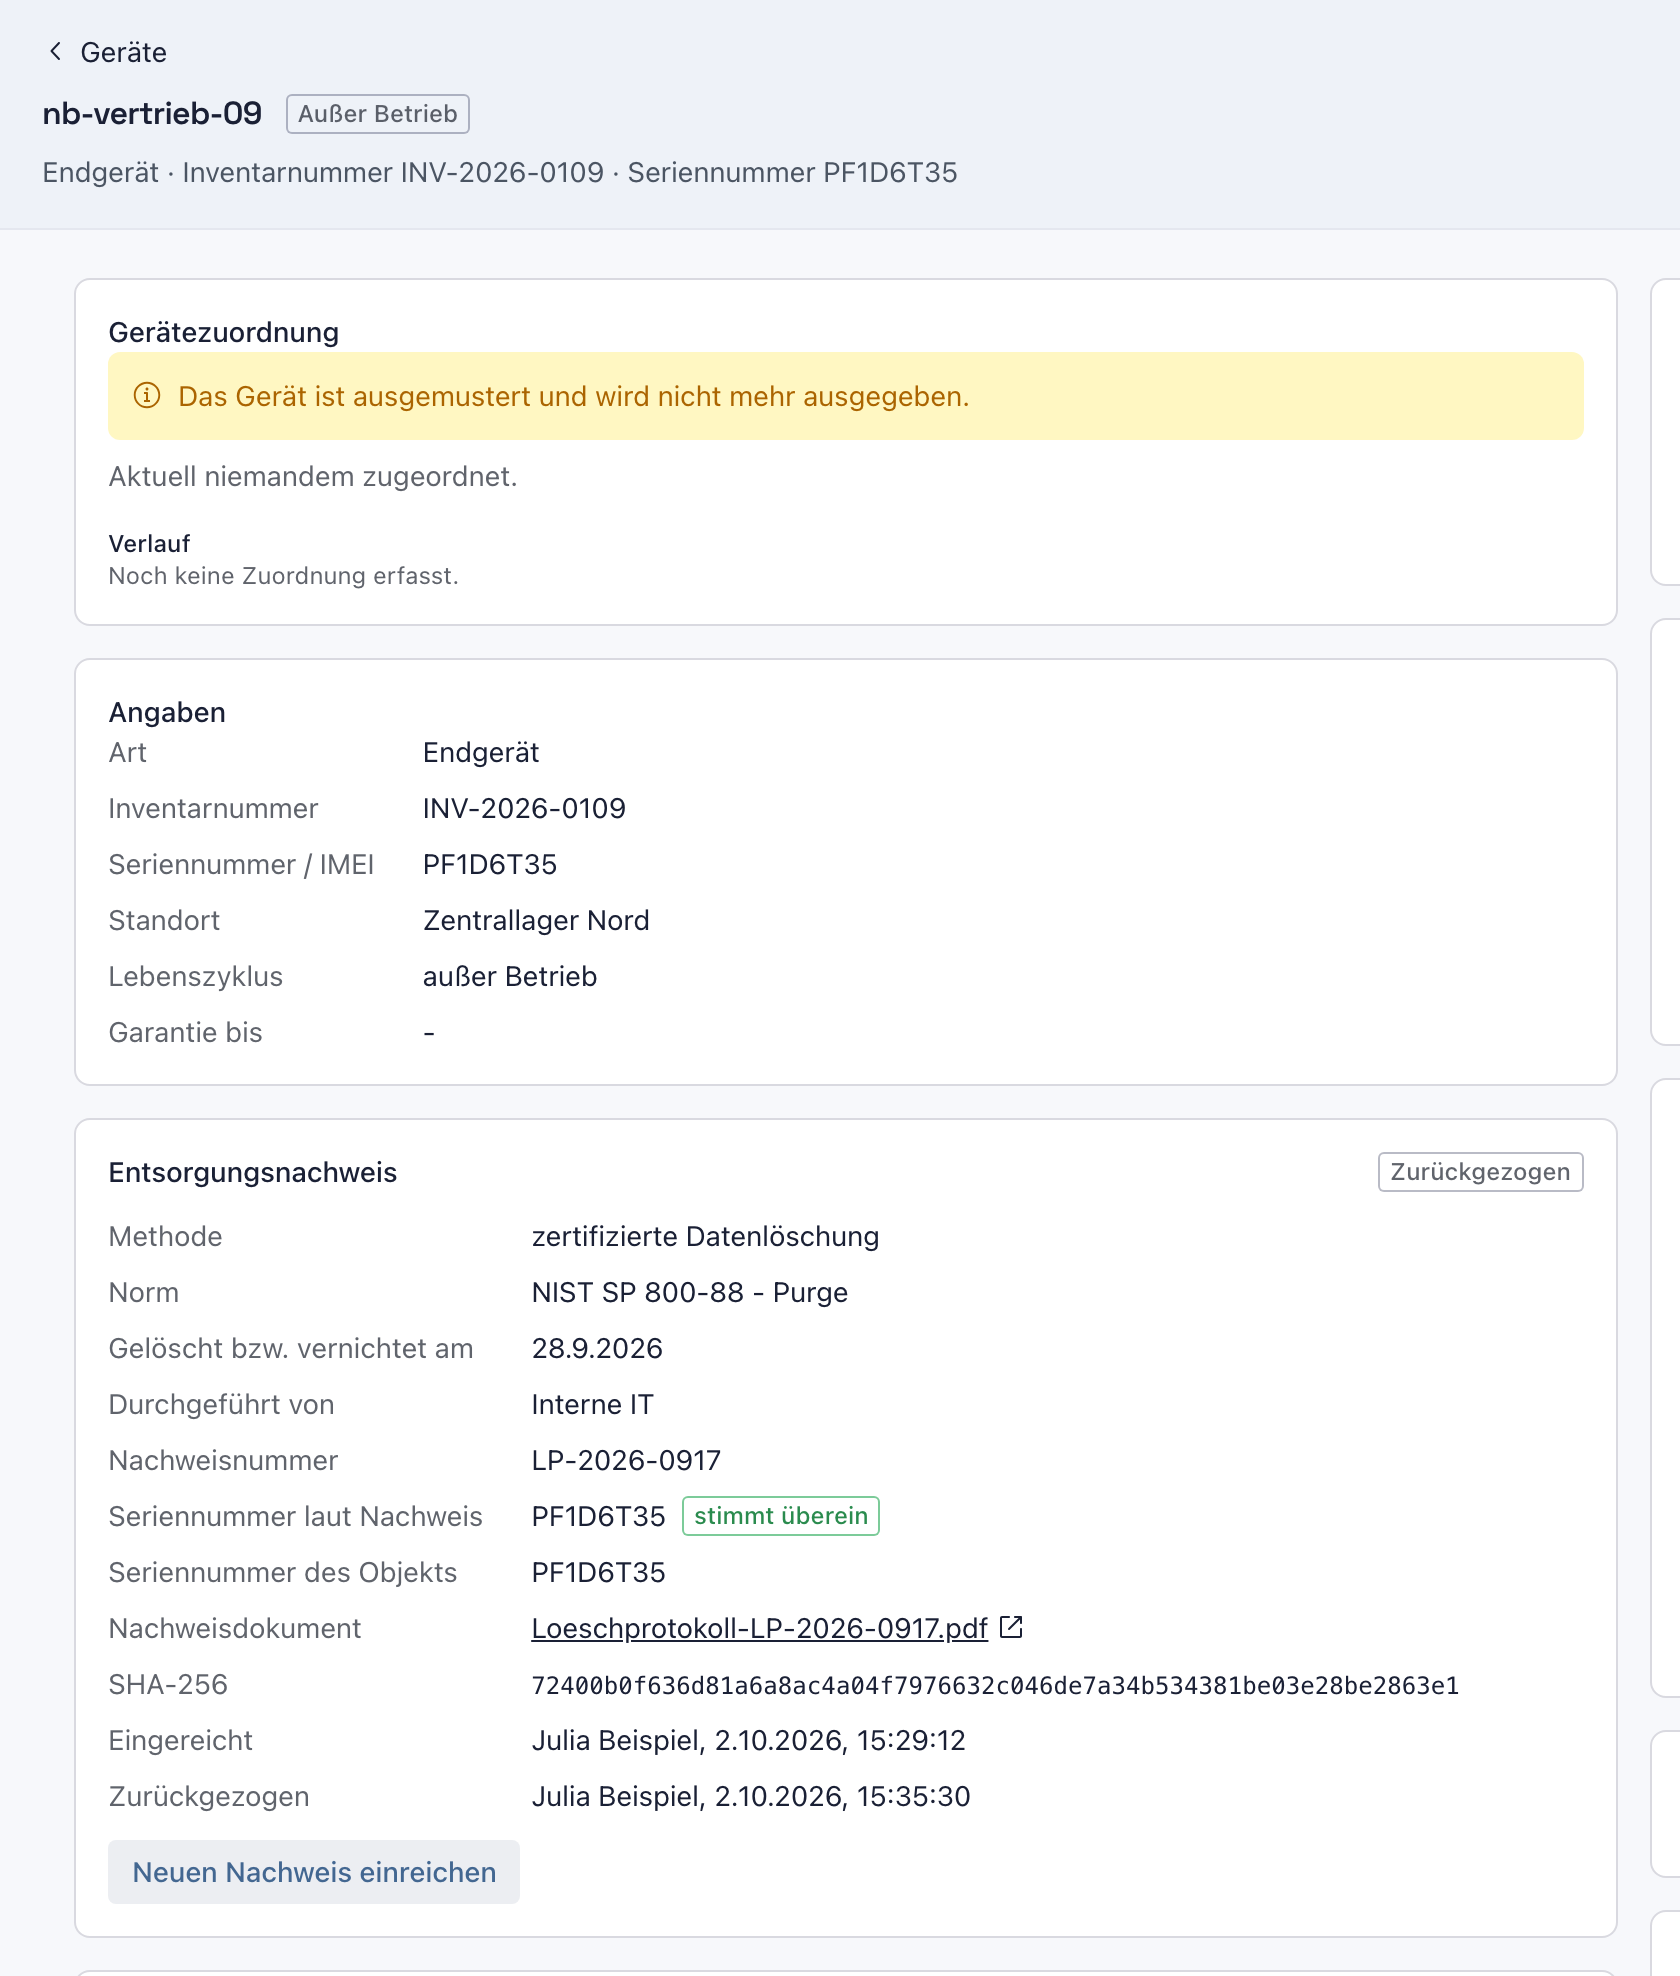Viewport: 1680px width, 1976px height.
Task: Click the header subtitle with Inventarnummer and Seriennummer
Action: coord(500,172)
